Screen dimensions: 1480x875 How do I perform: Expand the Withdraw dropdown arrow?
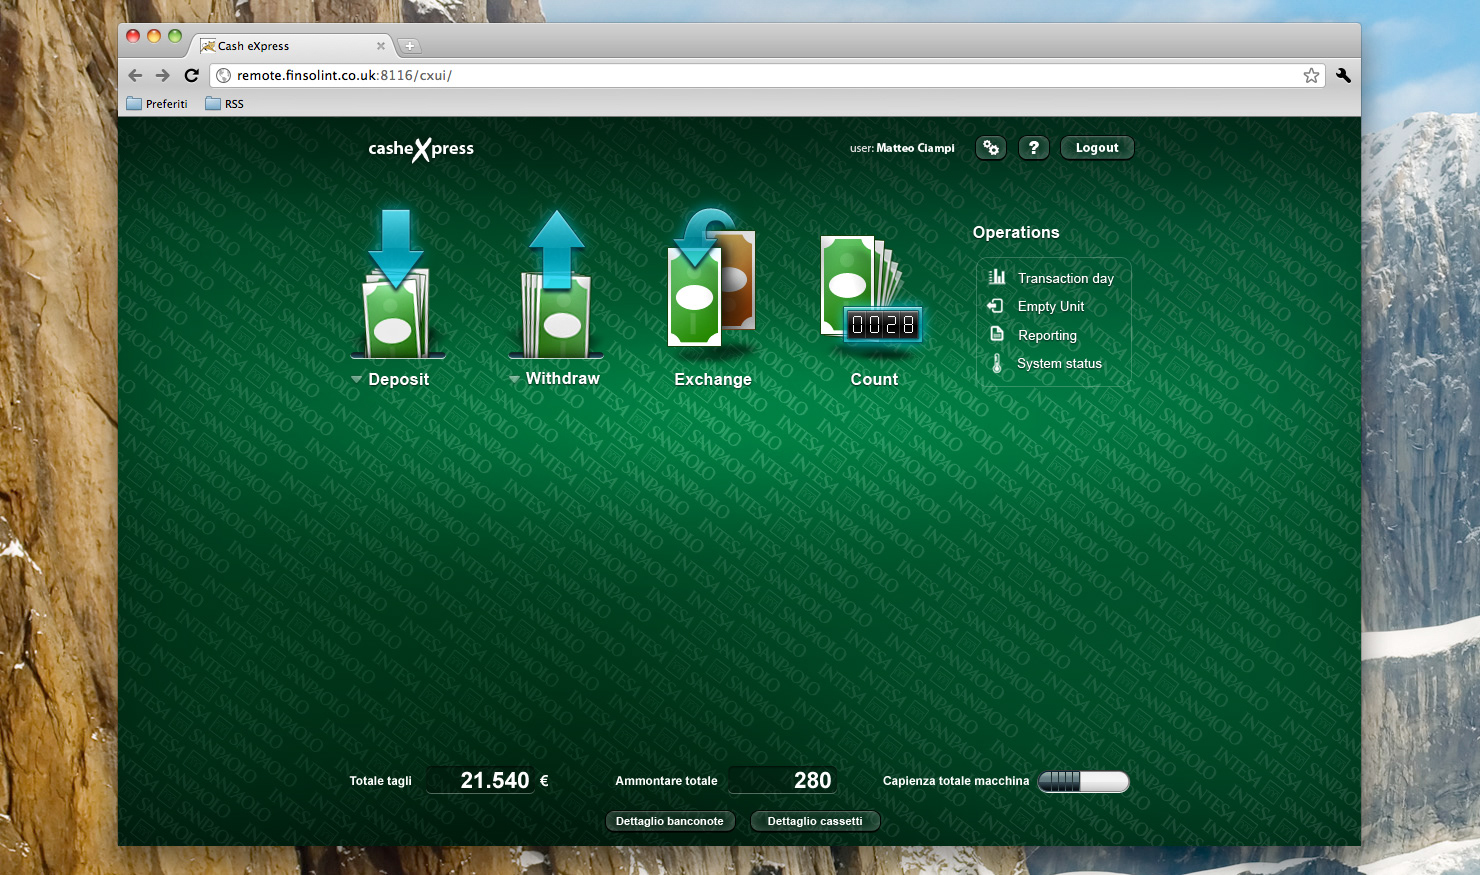(x=514, y=379)
